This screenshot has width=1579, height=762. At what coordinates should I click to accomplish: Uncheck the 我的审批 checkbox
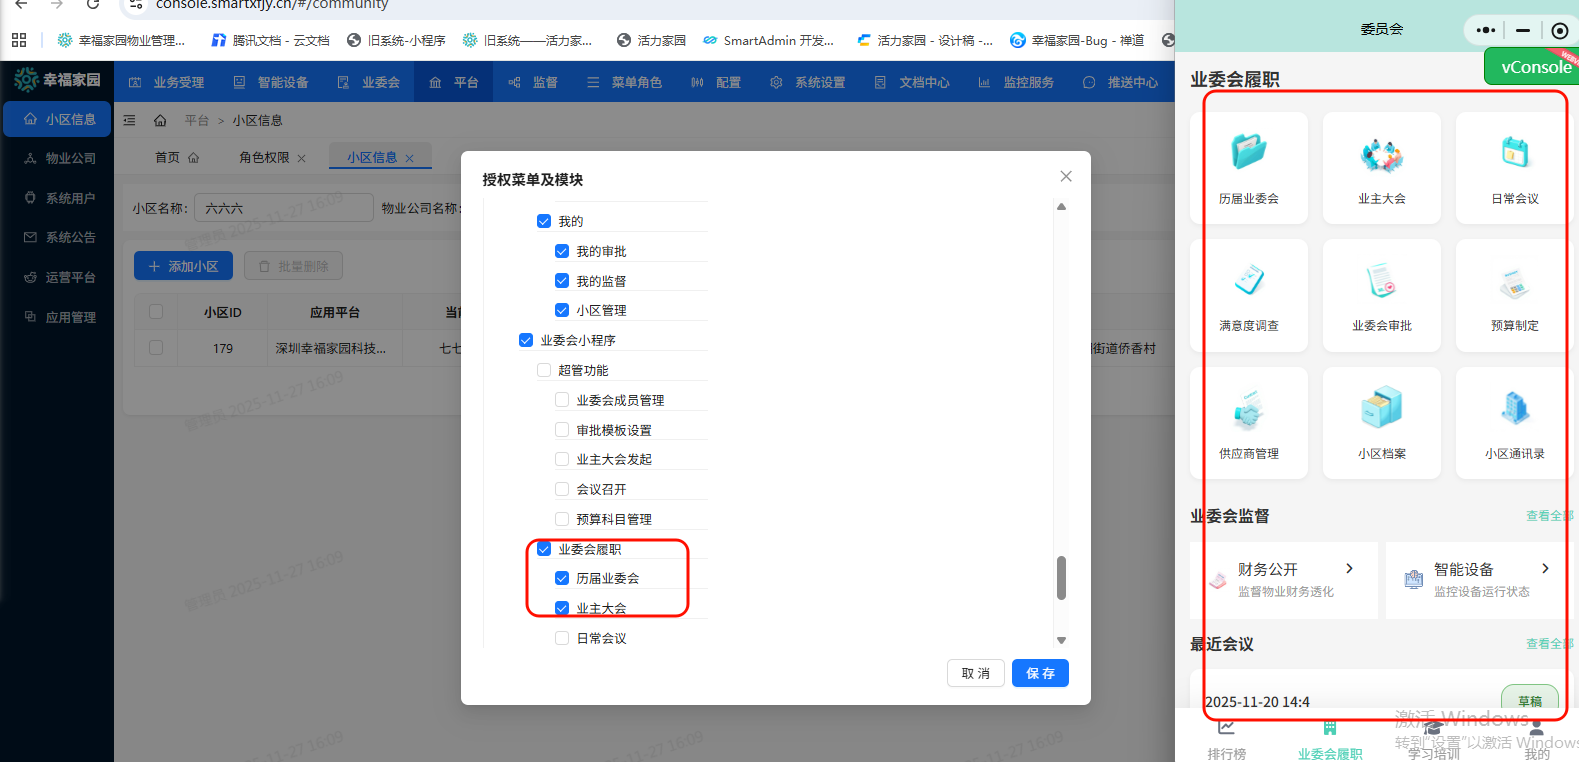pyautogui.click(x=562, y=251)
